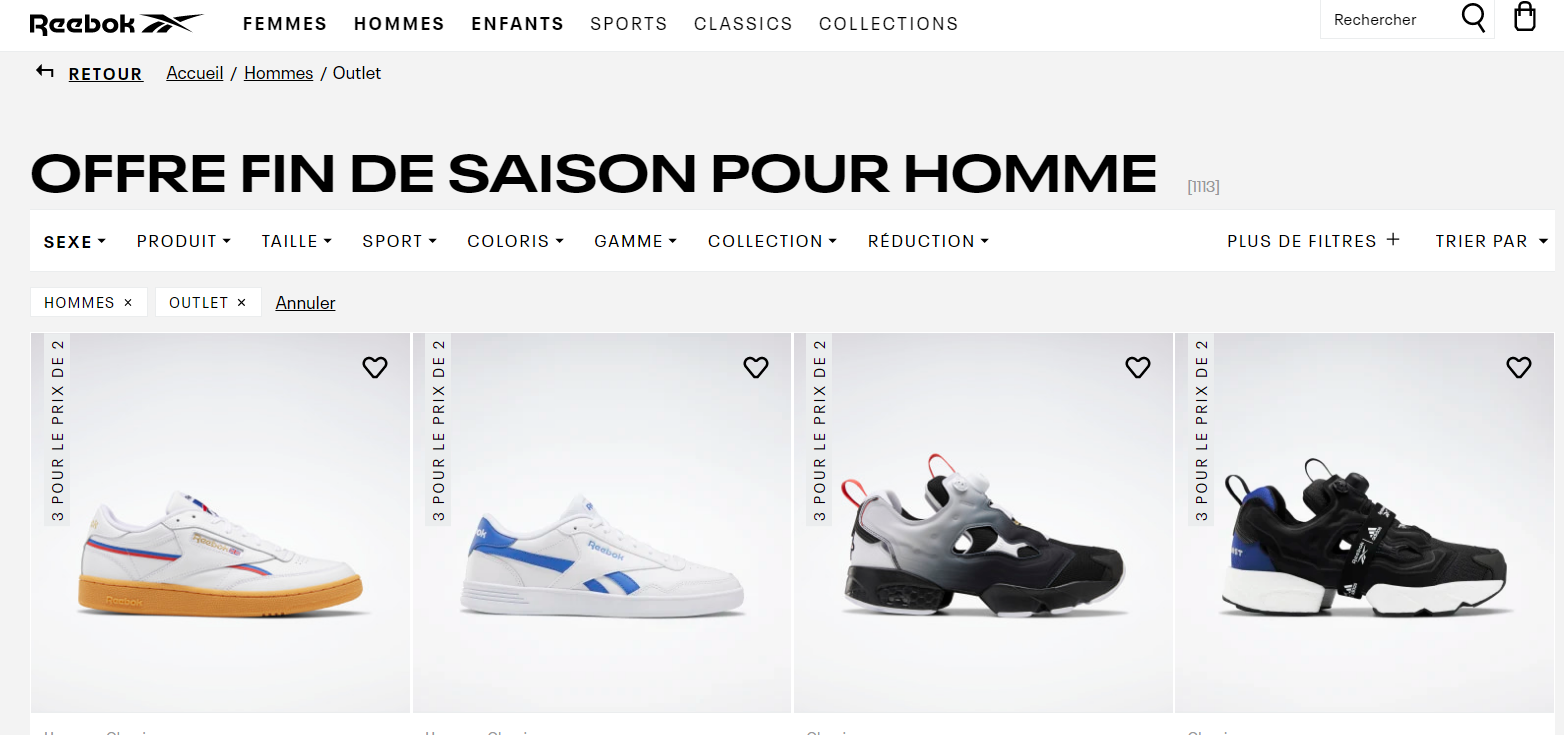Wishlist the black Instapump with blue heel
1564x735 pixels.
[1519, 368]
